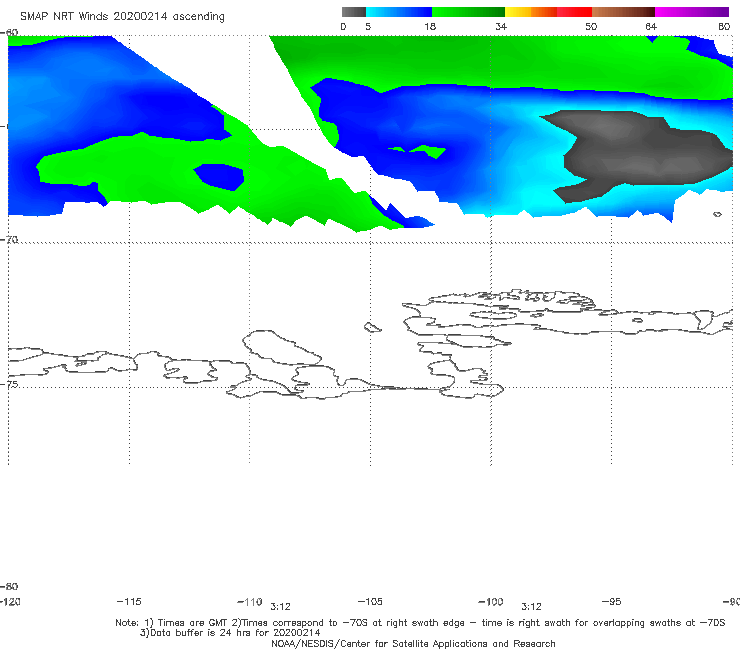Pick the yellow-orange segment of the color bar
Image resolution: width=740 pixels, height=650 pixels.
531,12
